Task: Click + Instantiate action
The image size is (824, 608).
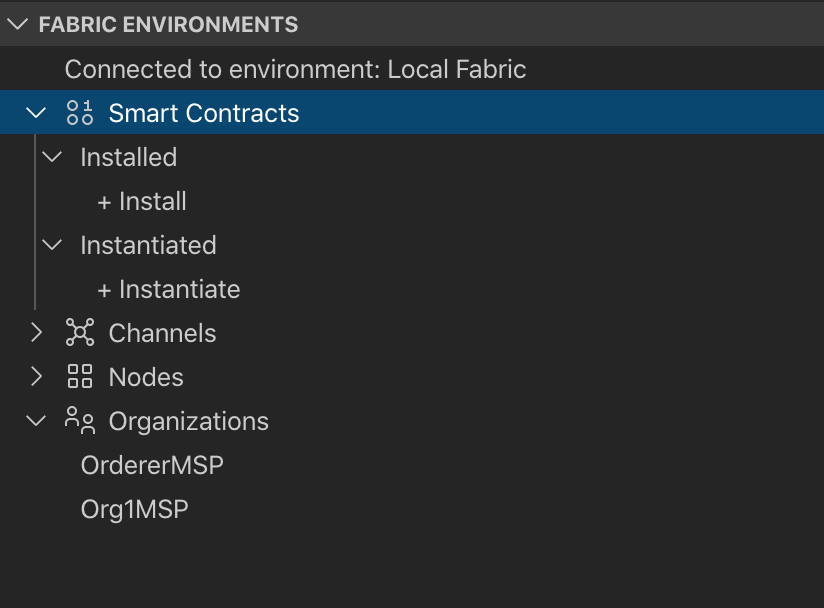Action: [169, 290]
